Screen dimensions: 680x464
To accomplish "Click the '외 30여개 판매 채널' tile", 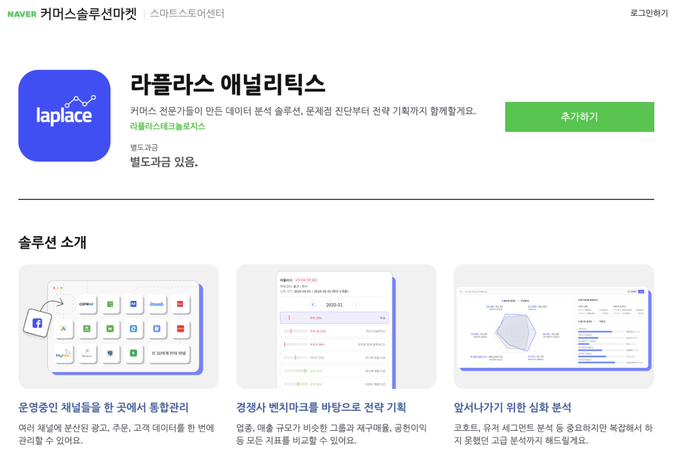I will point(169,353).
